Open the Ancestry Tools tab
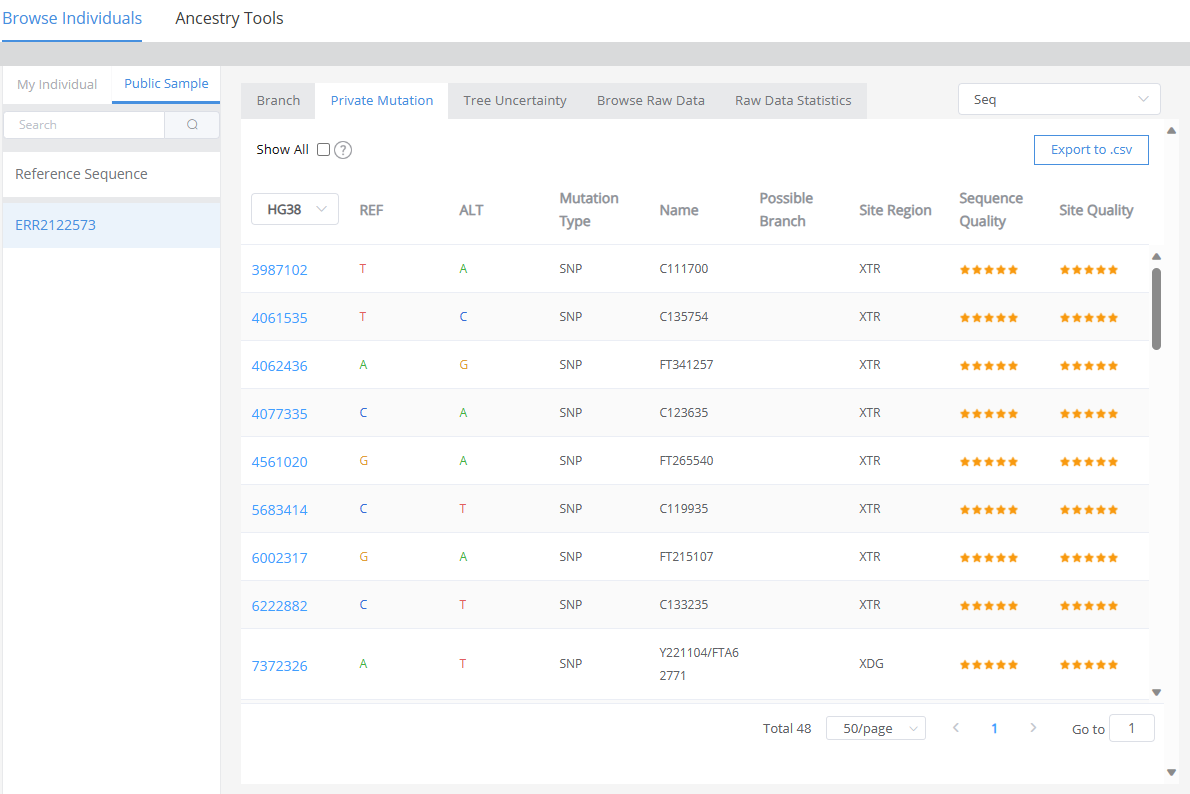This screenshot has height=794, width=1190. [229, 18]
